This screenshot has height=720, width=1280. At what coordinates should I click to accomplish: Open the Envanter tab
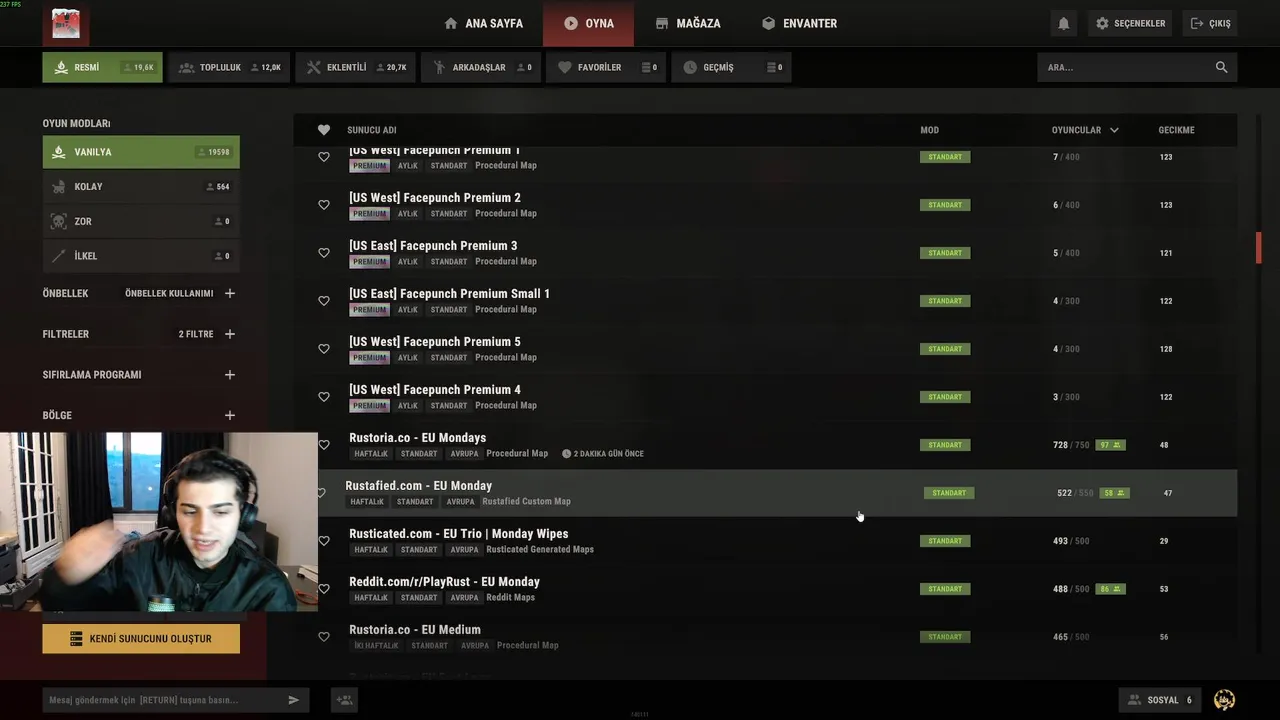[x=799, y=23]
